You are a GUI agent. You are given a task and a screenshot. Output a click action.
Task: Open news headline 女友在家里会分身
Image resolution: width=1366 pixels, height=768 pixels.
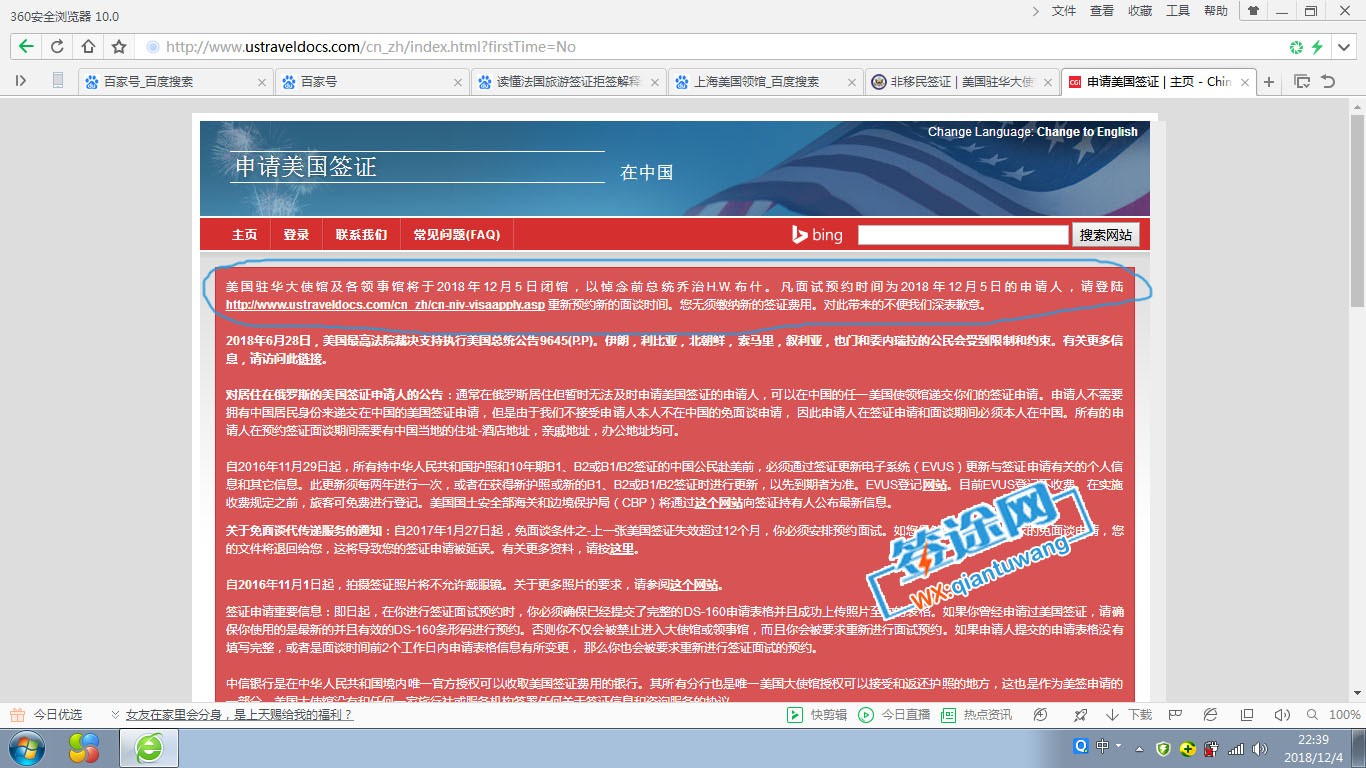239,715
